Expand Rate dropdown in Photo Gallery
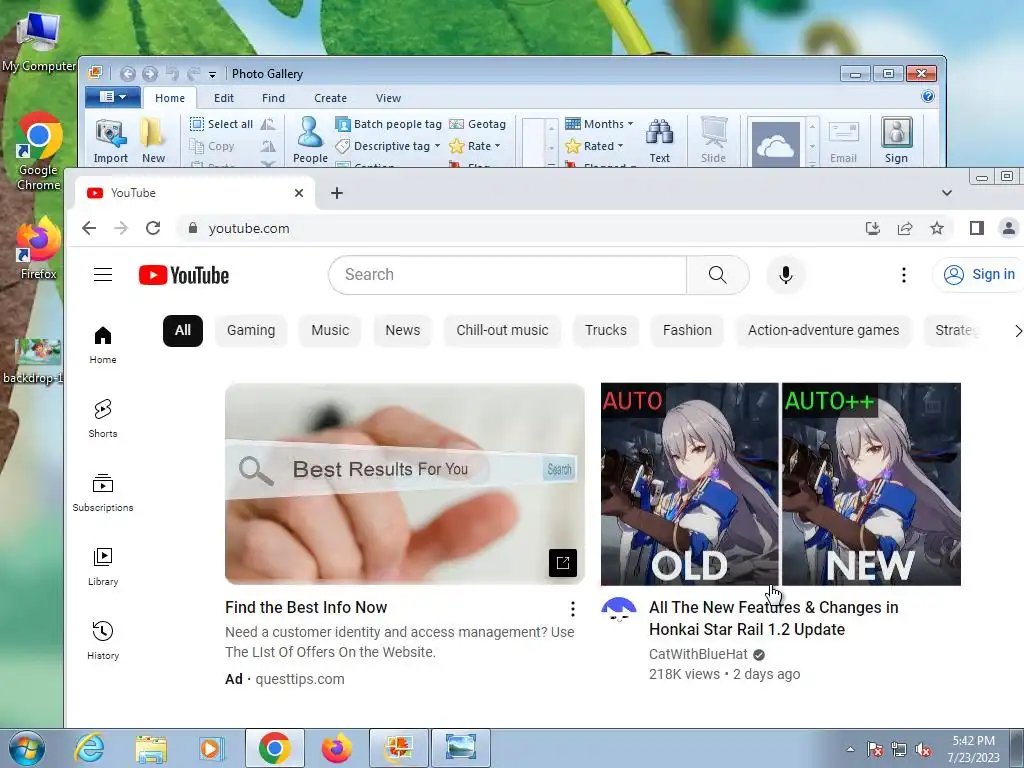This screenshot has height=768, width=1024. tap(498, 146)
